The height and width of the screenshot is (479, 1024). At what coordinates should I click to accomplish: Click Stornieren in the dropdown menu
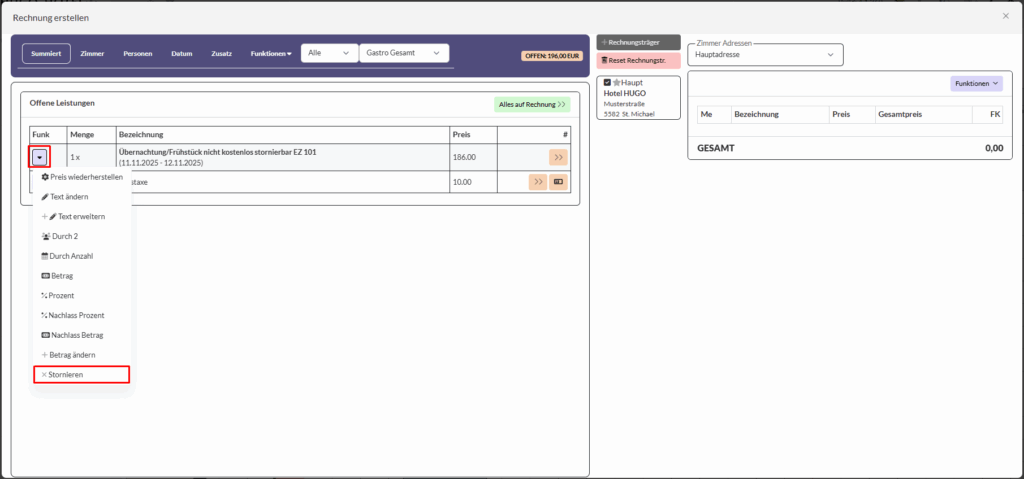pyautogui.click(x=82, y=374)
